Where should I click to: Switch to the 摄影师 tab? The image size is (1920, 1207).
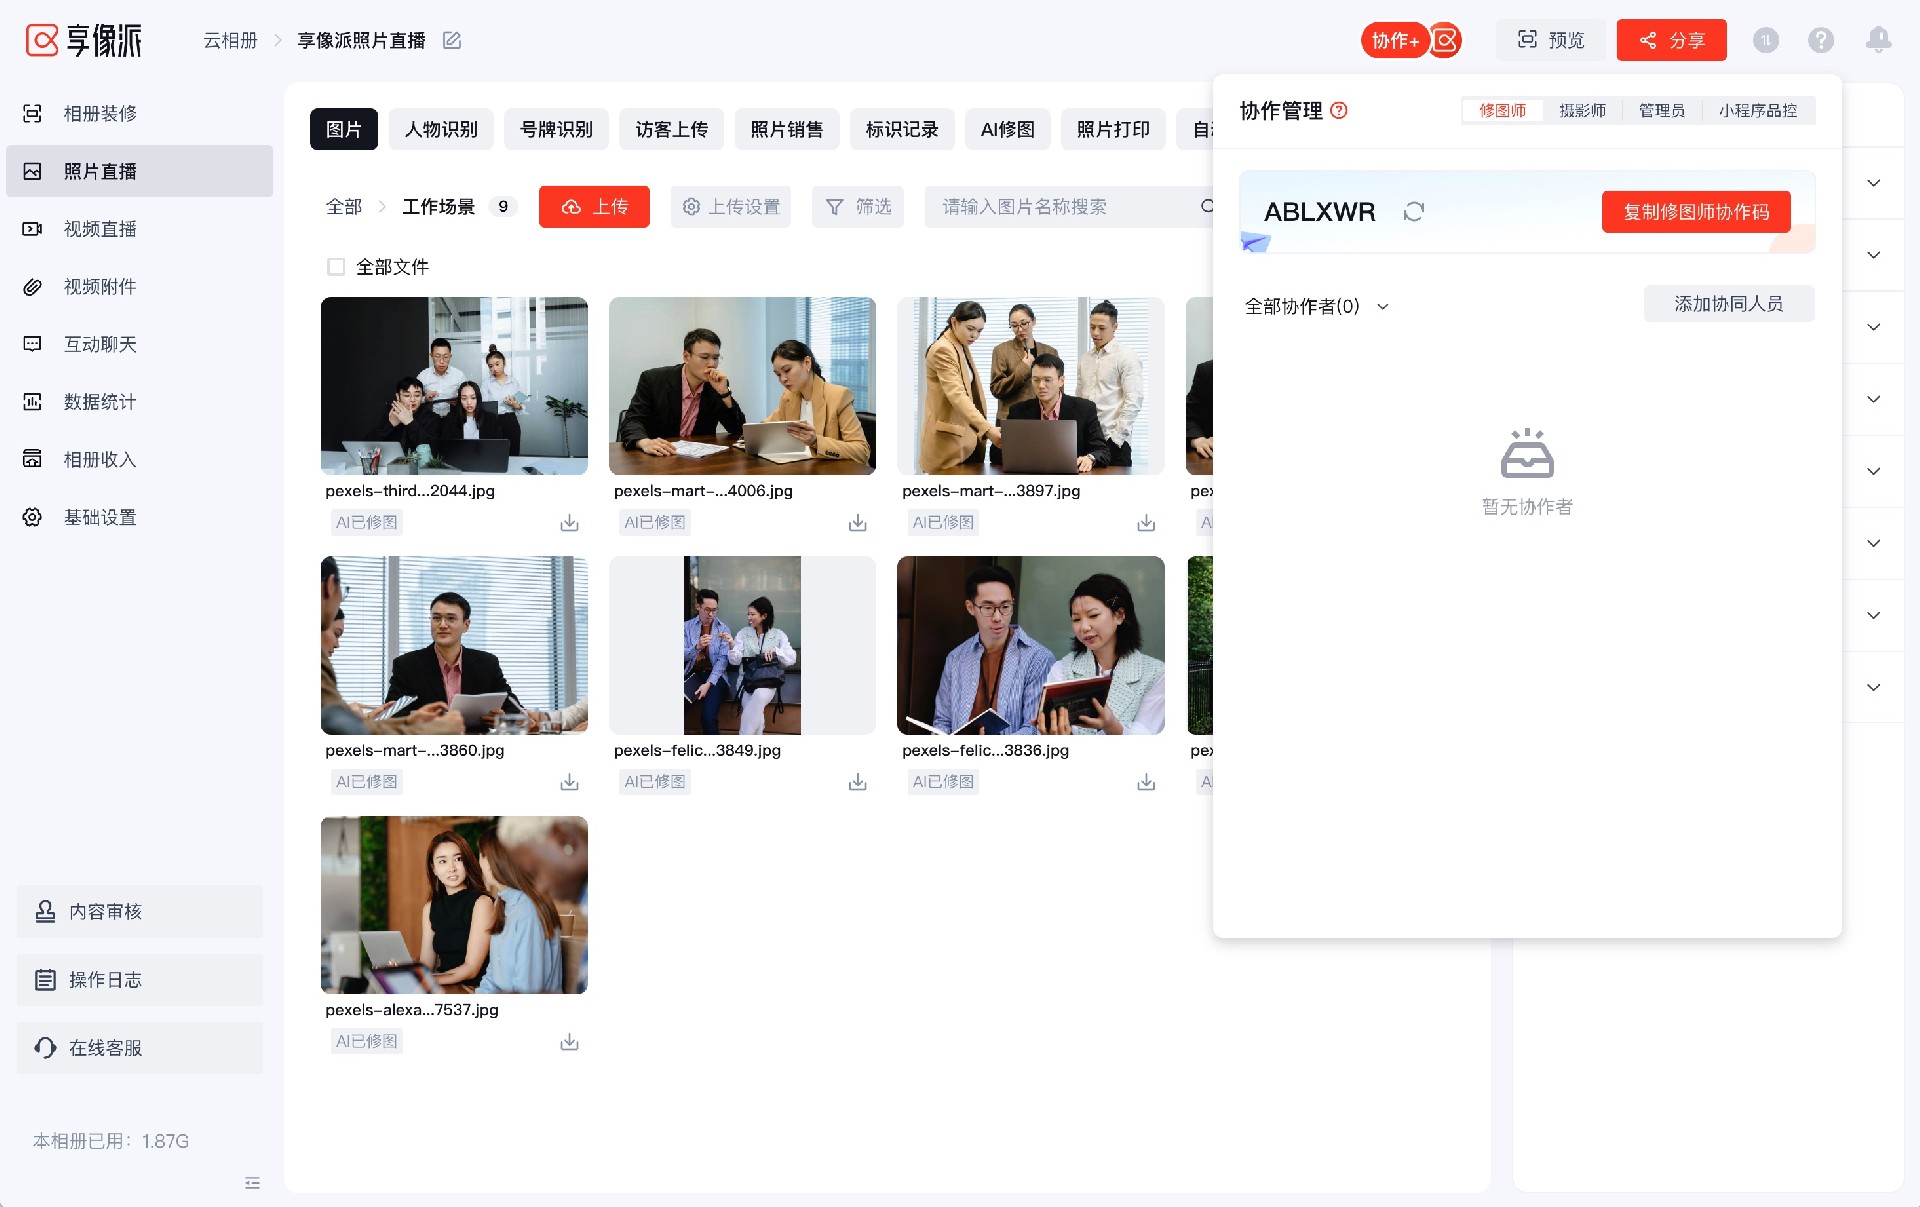(x=1582, y=111)
